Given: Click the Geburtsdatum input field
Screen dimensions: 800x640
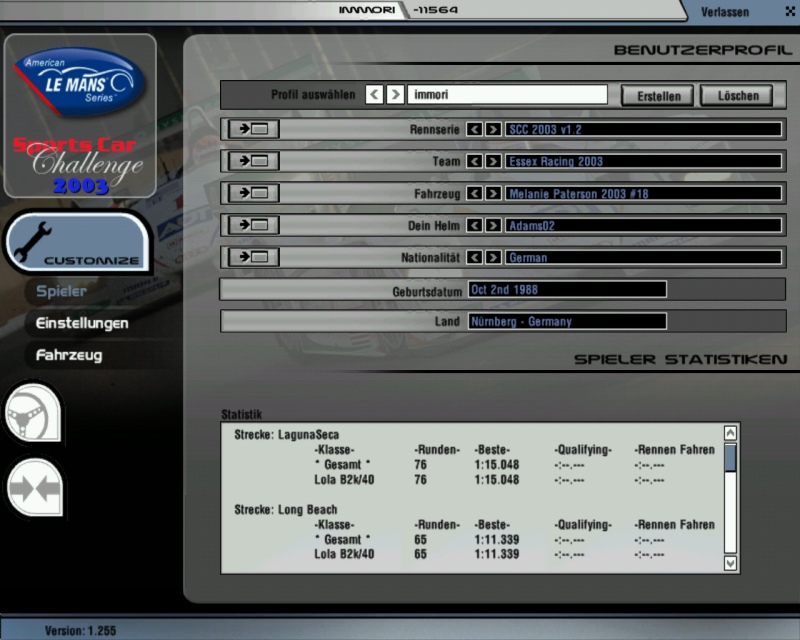Looking at the screenshot, I should pyautogui.click(x=566, y=290).
